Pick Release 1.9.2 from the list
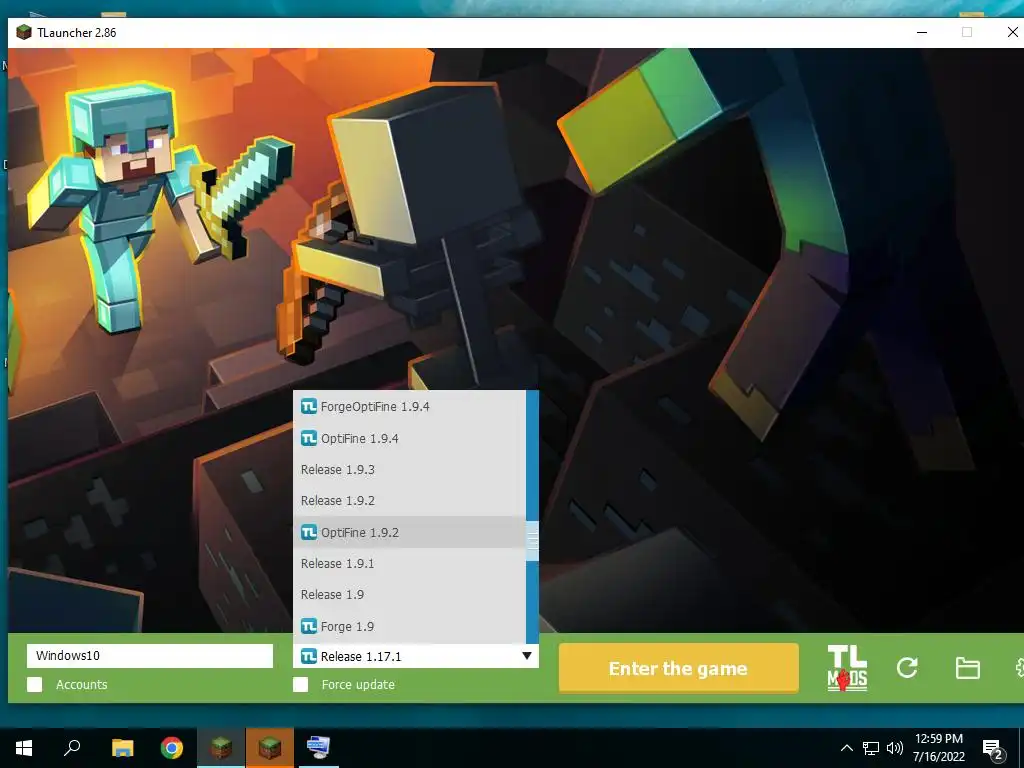 click(409, 501)
